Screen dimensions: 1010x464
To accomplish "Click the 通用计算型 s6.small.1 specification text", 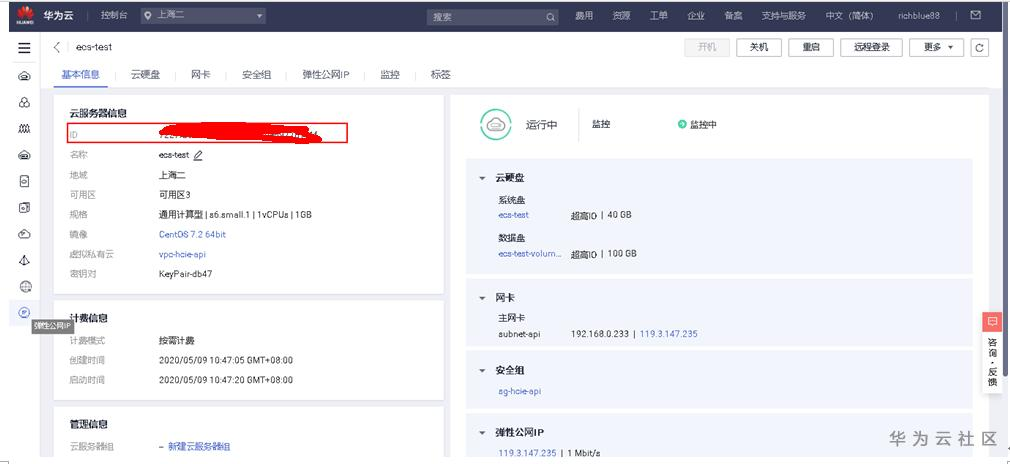I will coord(235,215).
